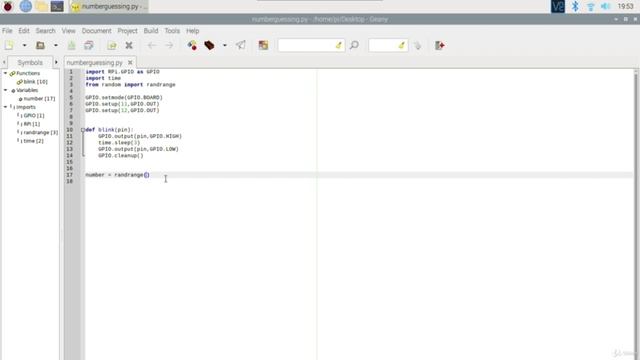This screenshot has width=640, height=360.
Task: Open the Raspberry Pi applications menu
Action: click(8, 6)
